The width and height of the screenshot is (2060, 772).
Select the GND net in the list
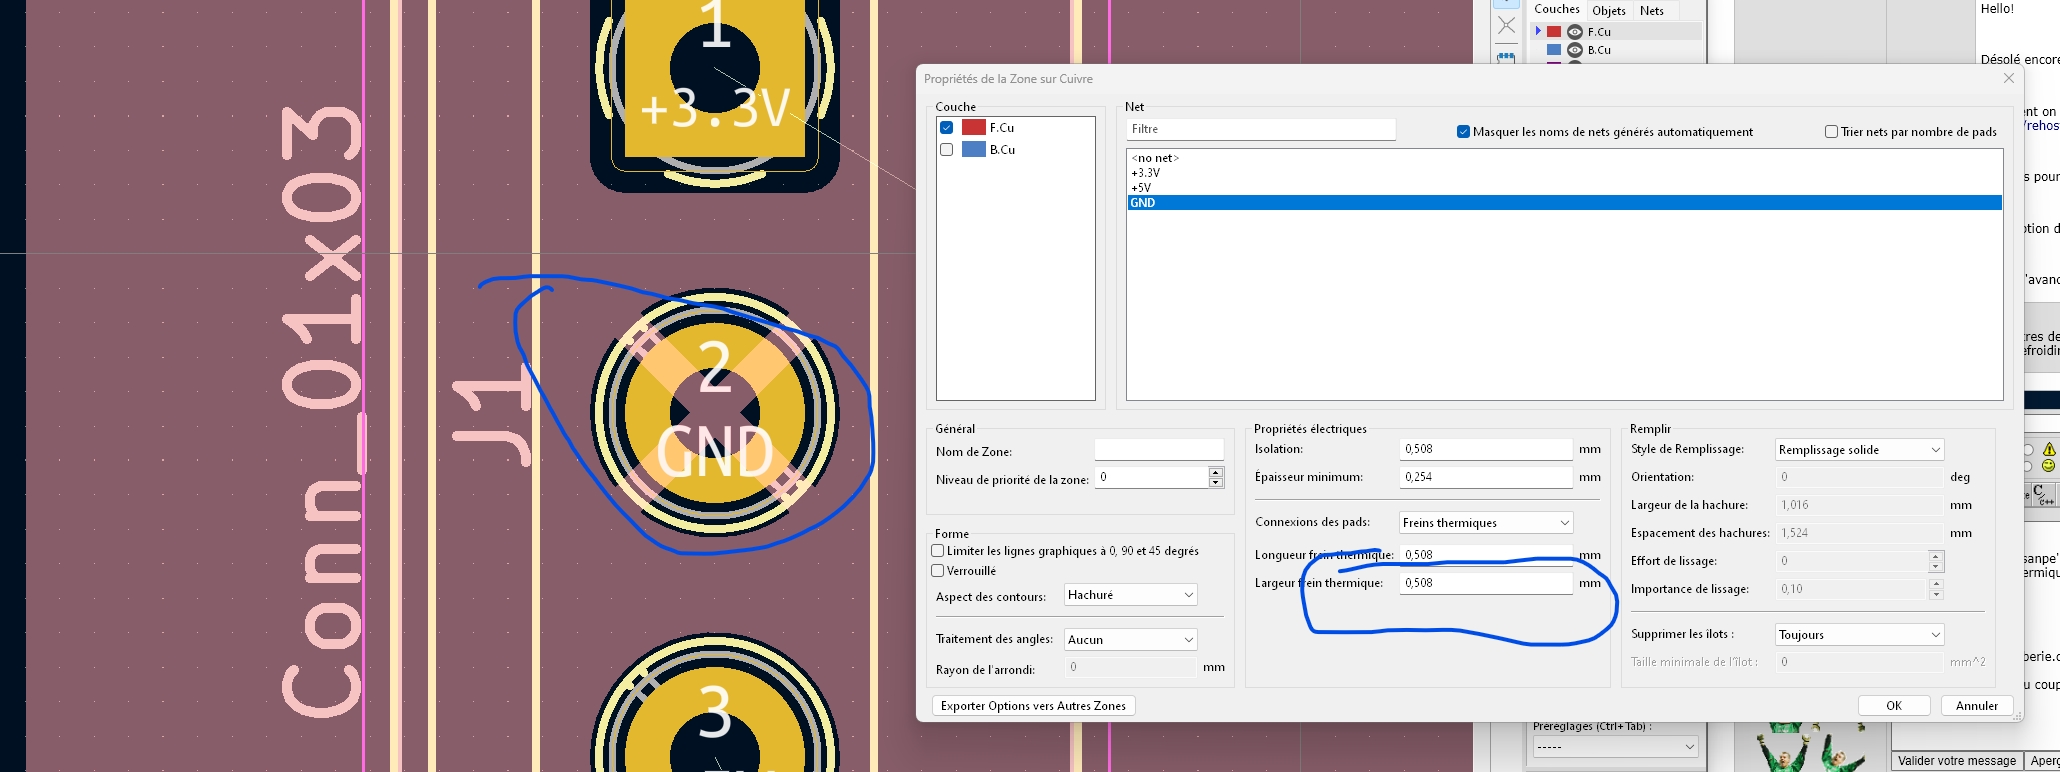coord(1564,203)
